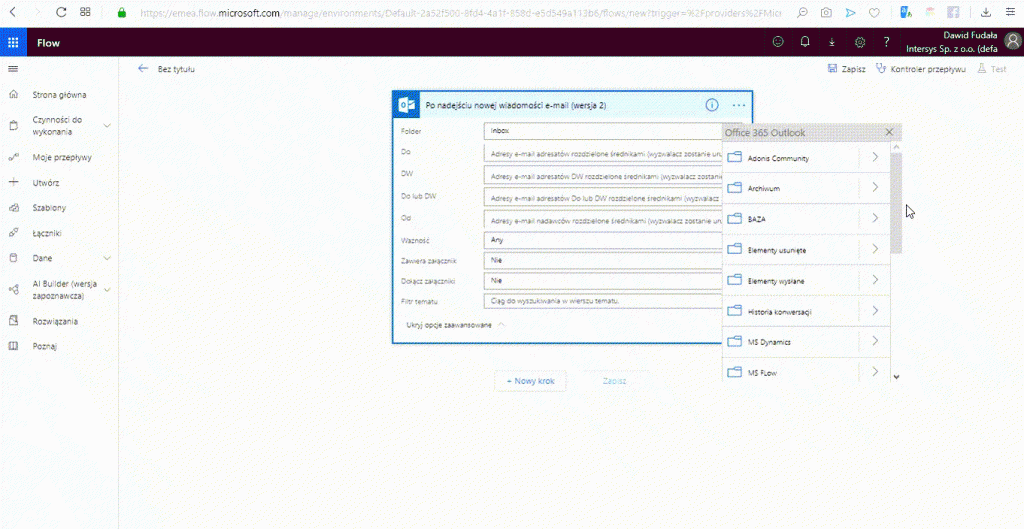Open the trigger card ellipsis menu

click(739, 104)
